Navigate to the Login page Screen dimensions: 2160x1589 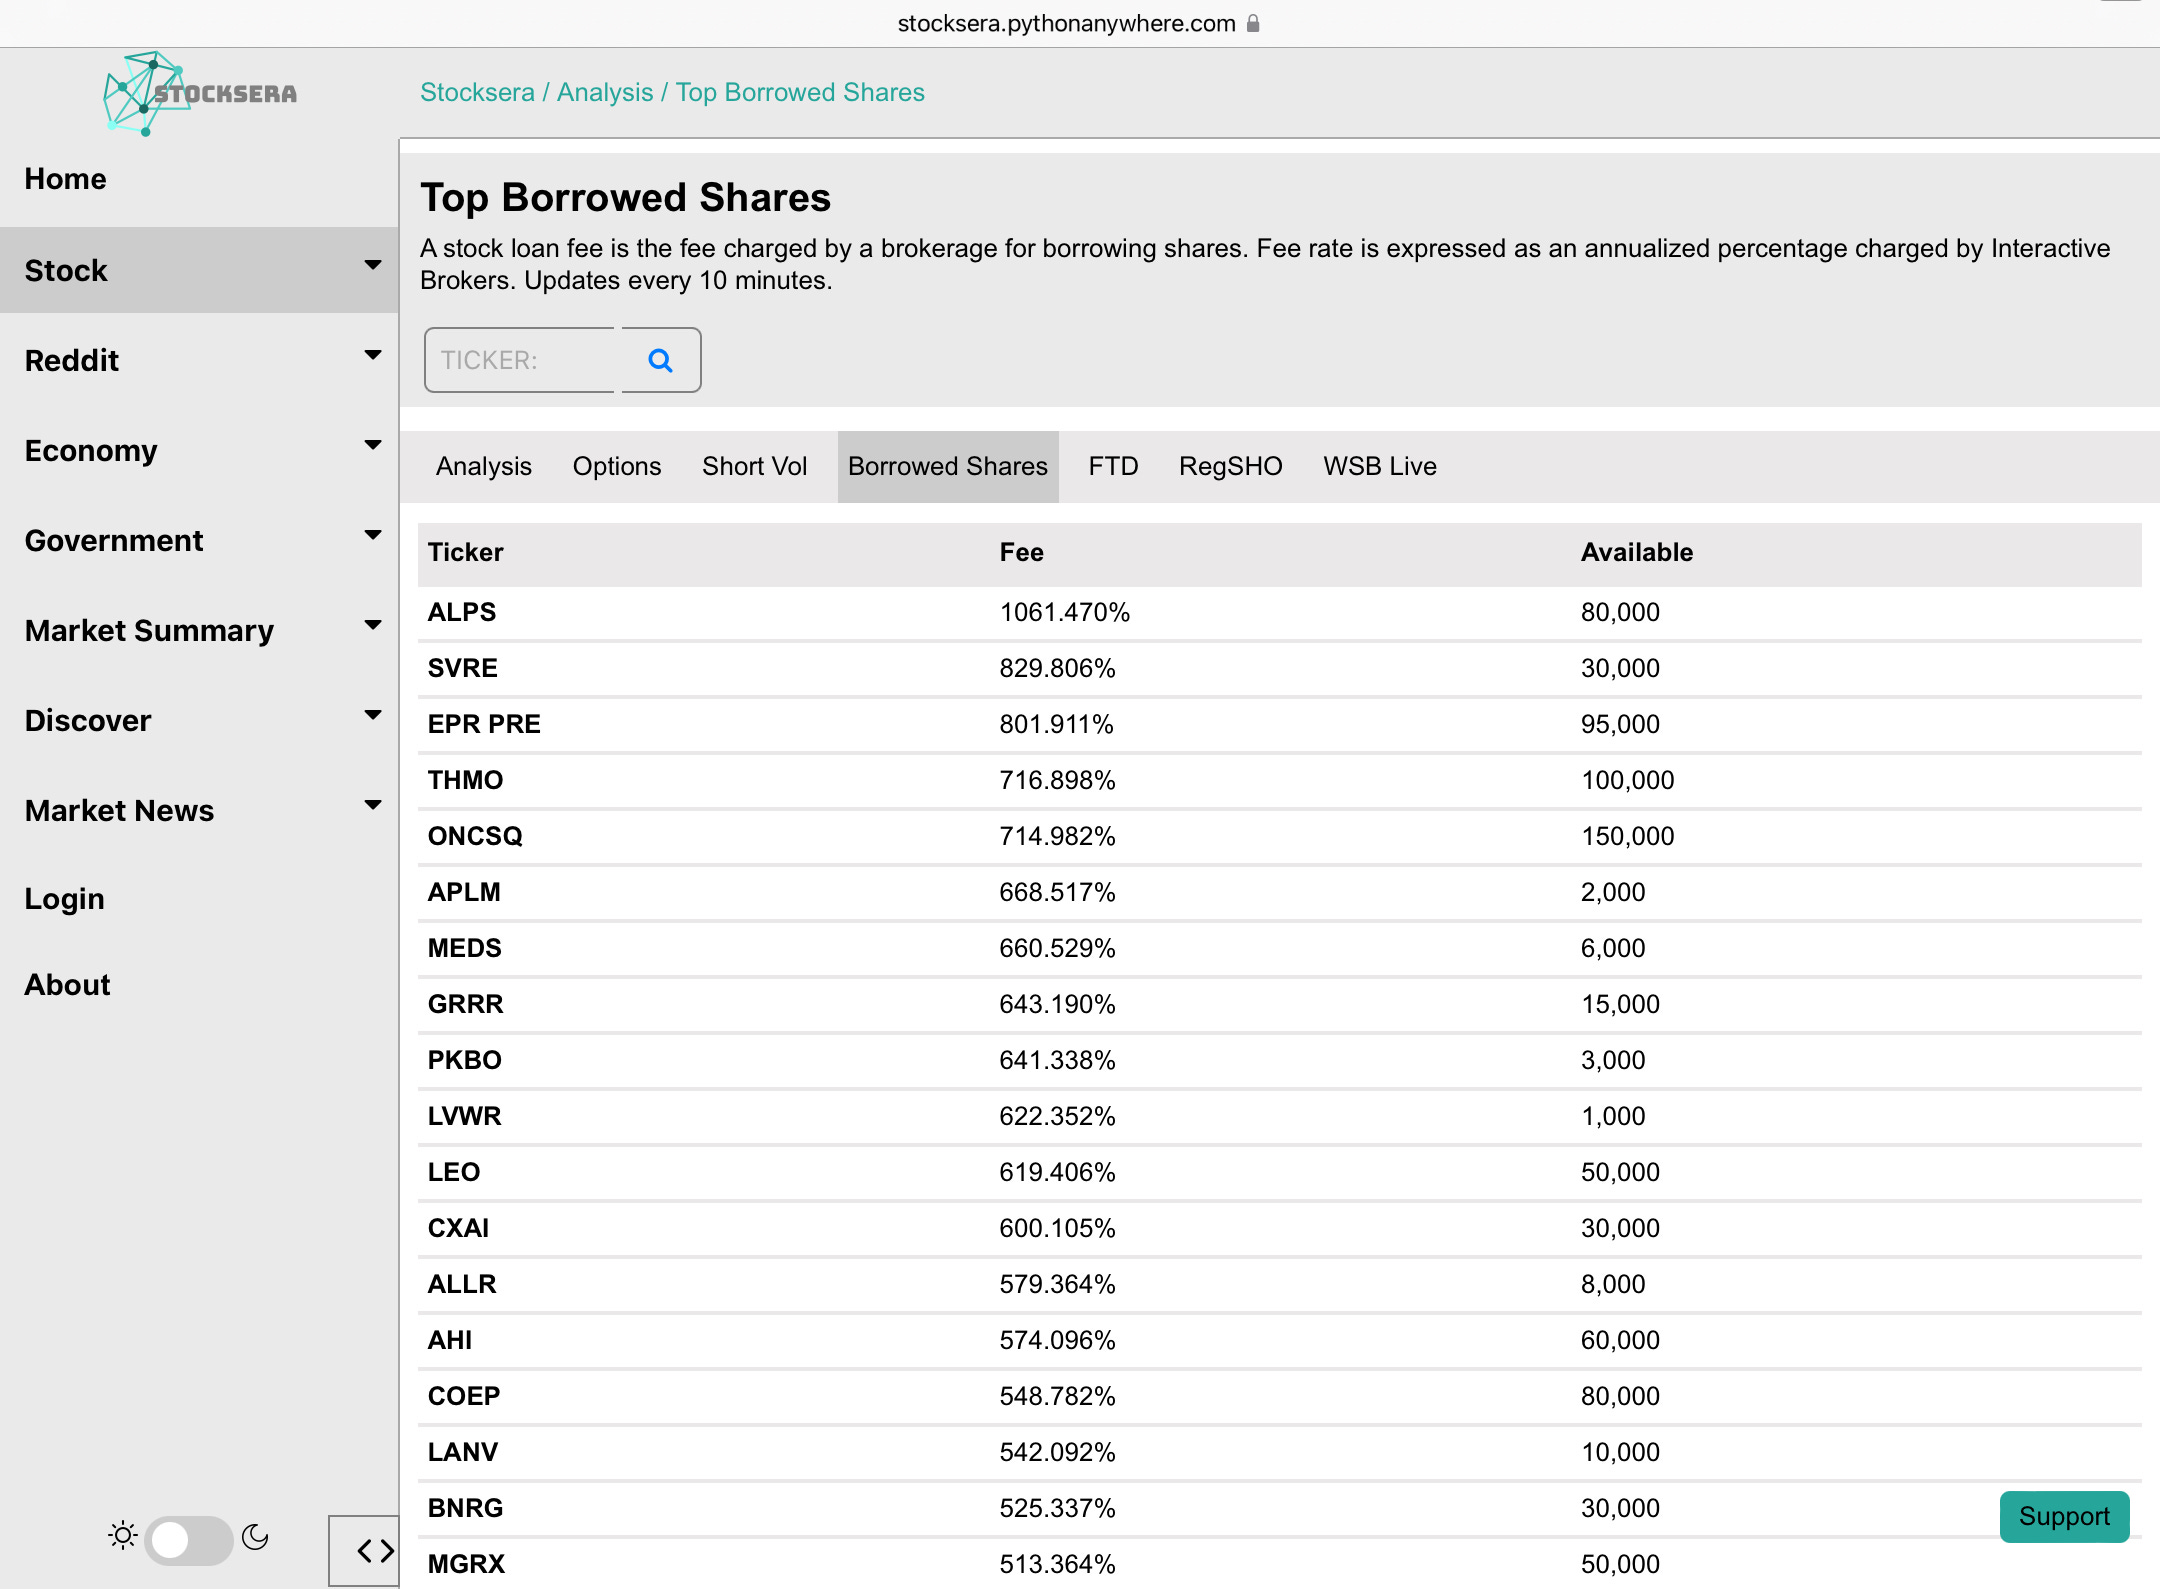[x=64, y=897]
